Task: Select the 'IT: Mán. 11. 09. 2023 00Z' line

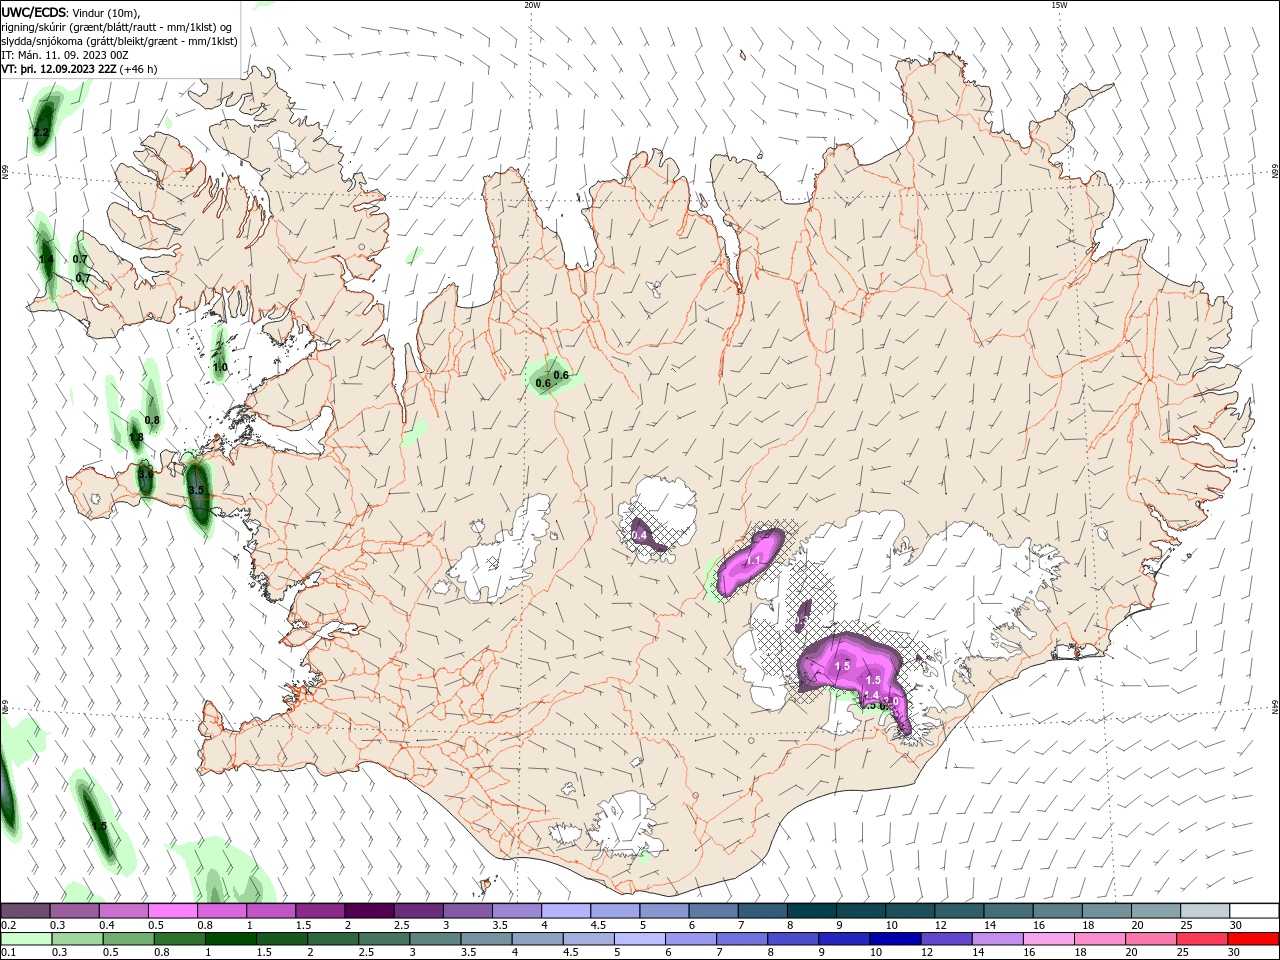Action: click(x=65, y=55)
